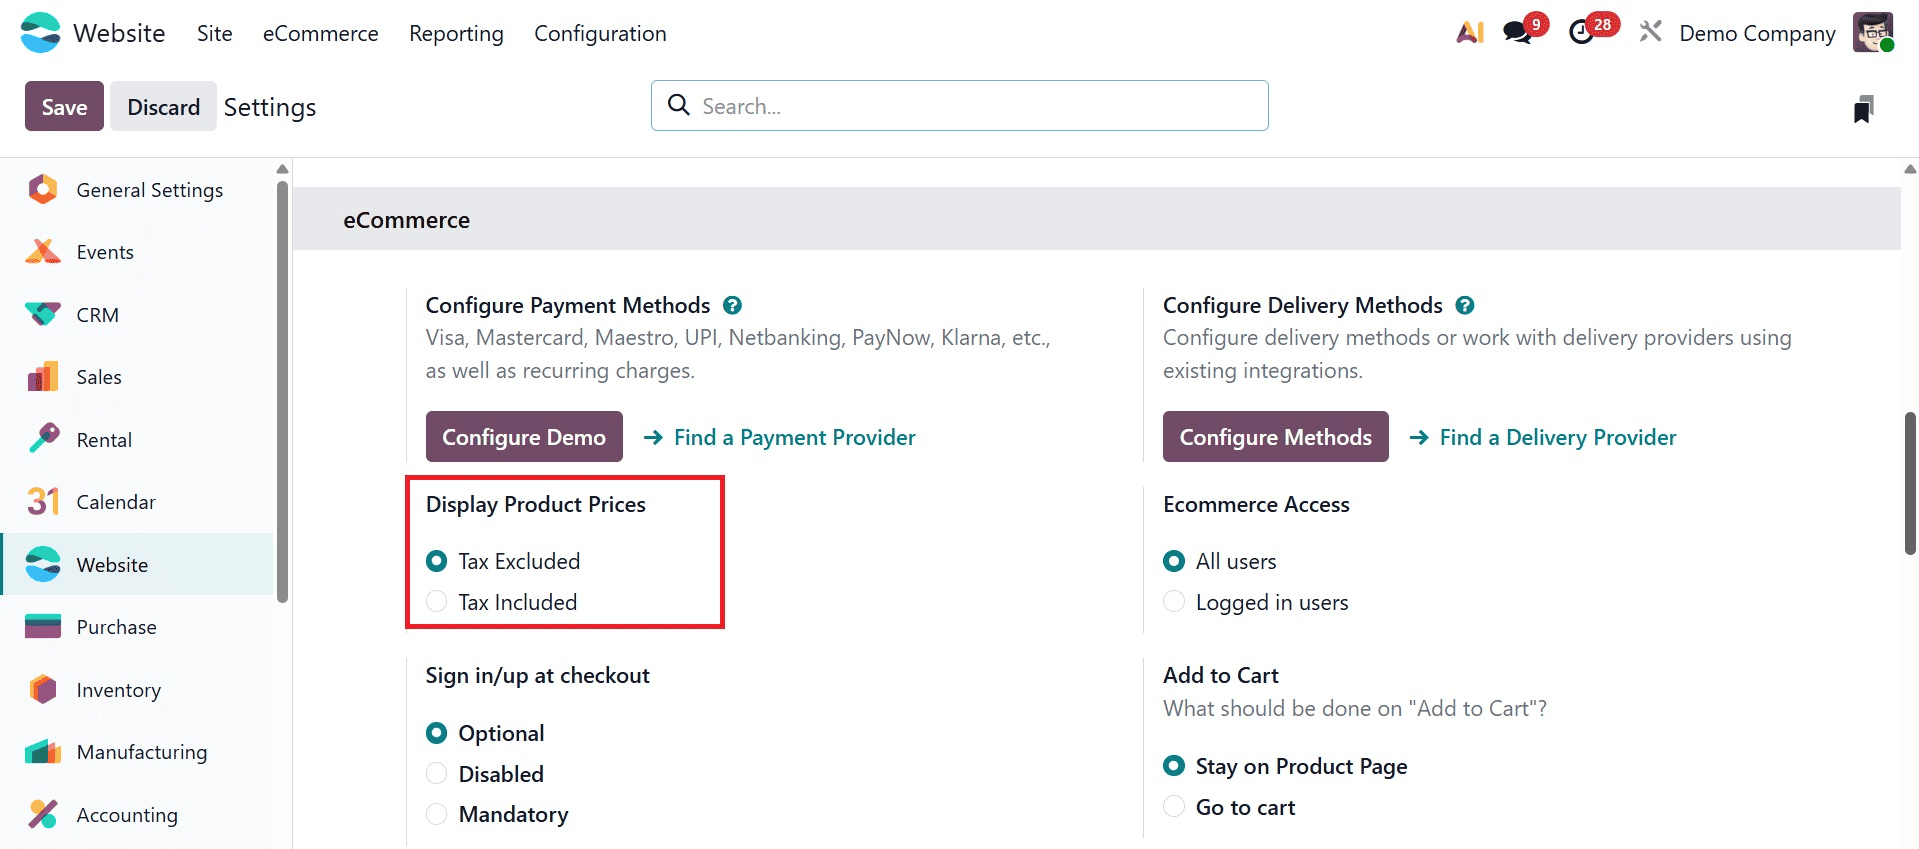This screenshot has width=1919, height=849.
Task: Click the activities clock icon with badge 28
Action: click(1583, 32)
